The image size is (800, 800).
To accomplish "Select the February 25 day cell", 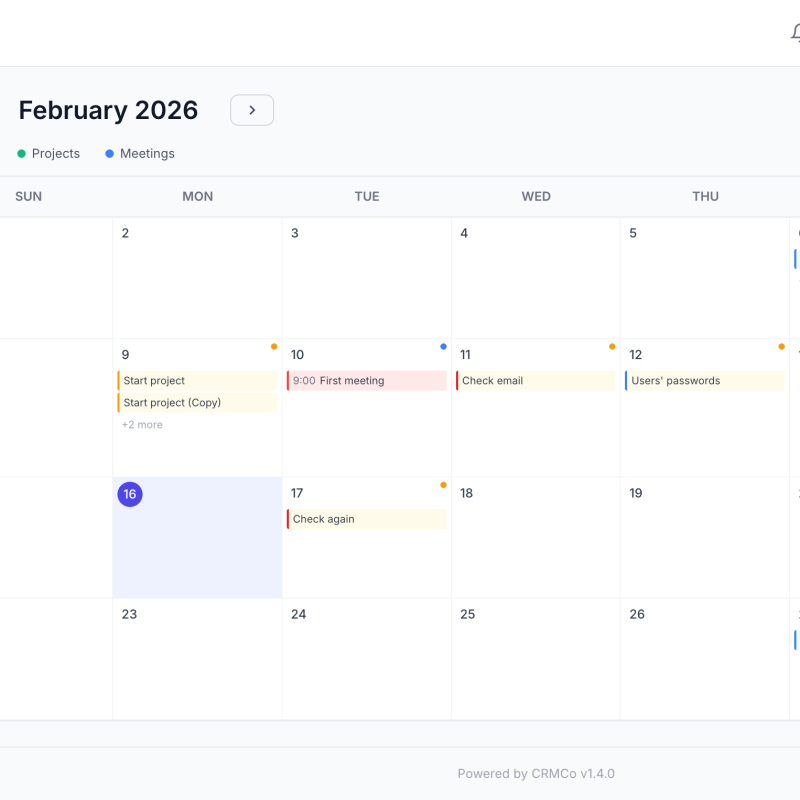I will coord(535,660).
